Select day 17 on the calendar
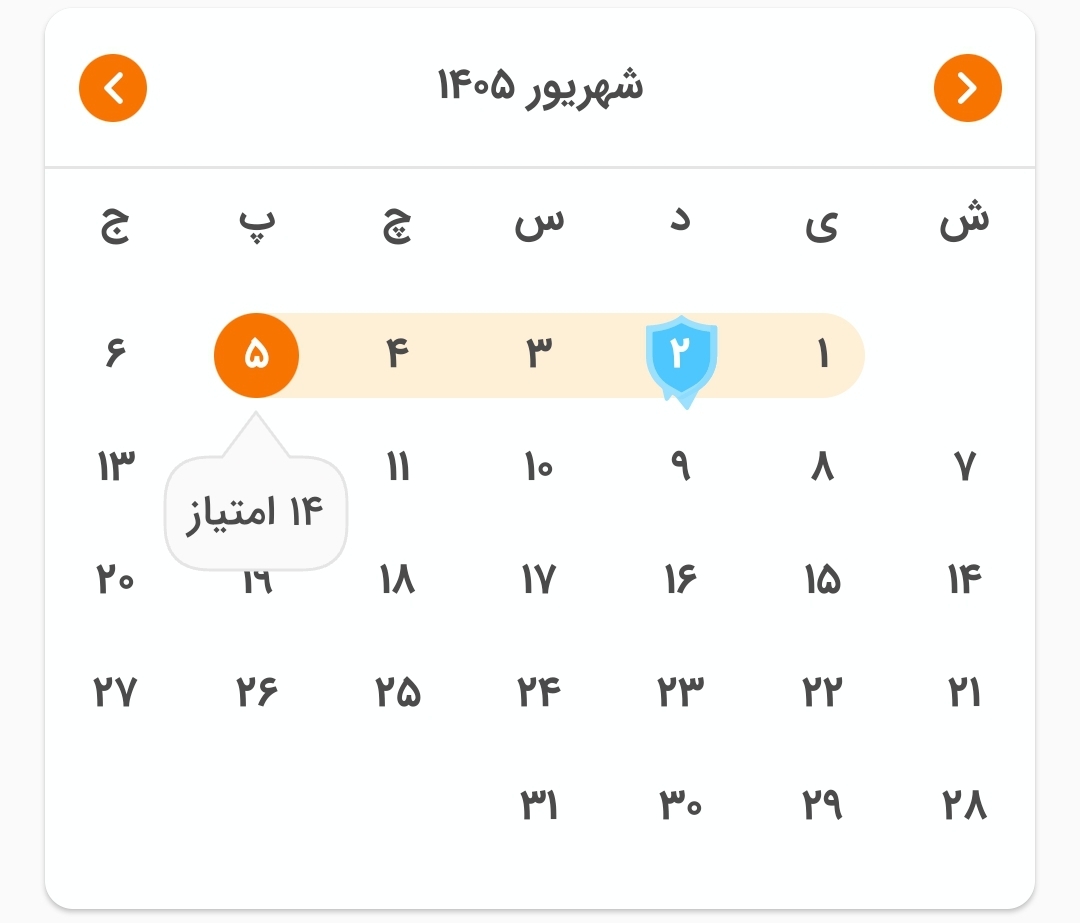1080x923 pixels. click(539, 579)
